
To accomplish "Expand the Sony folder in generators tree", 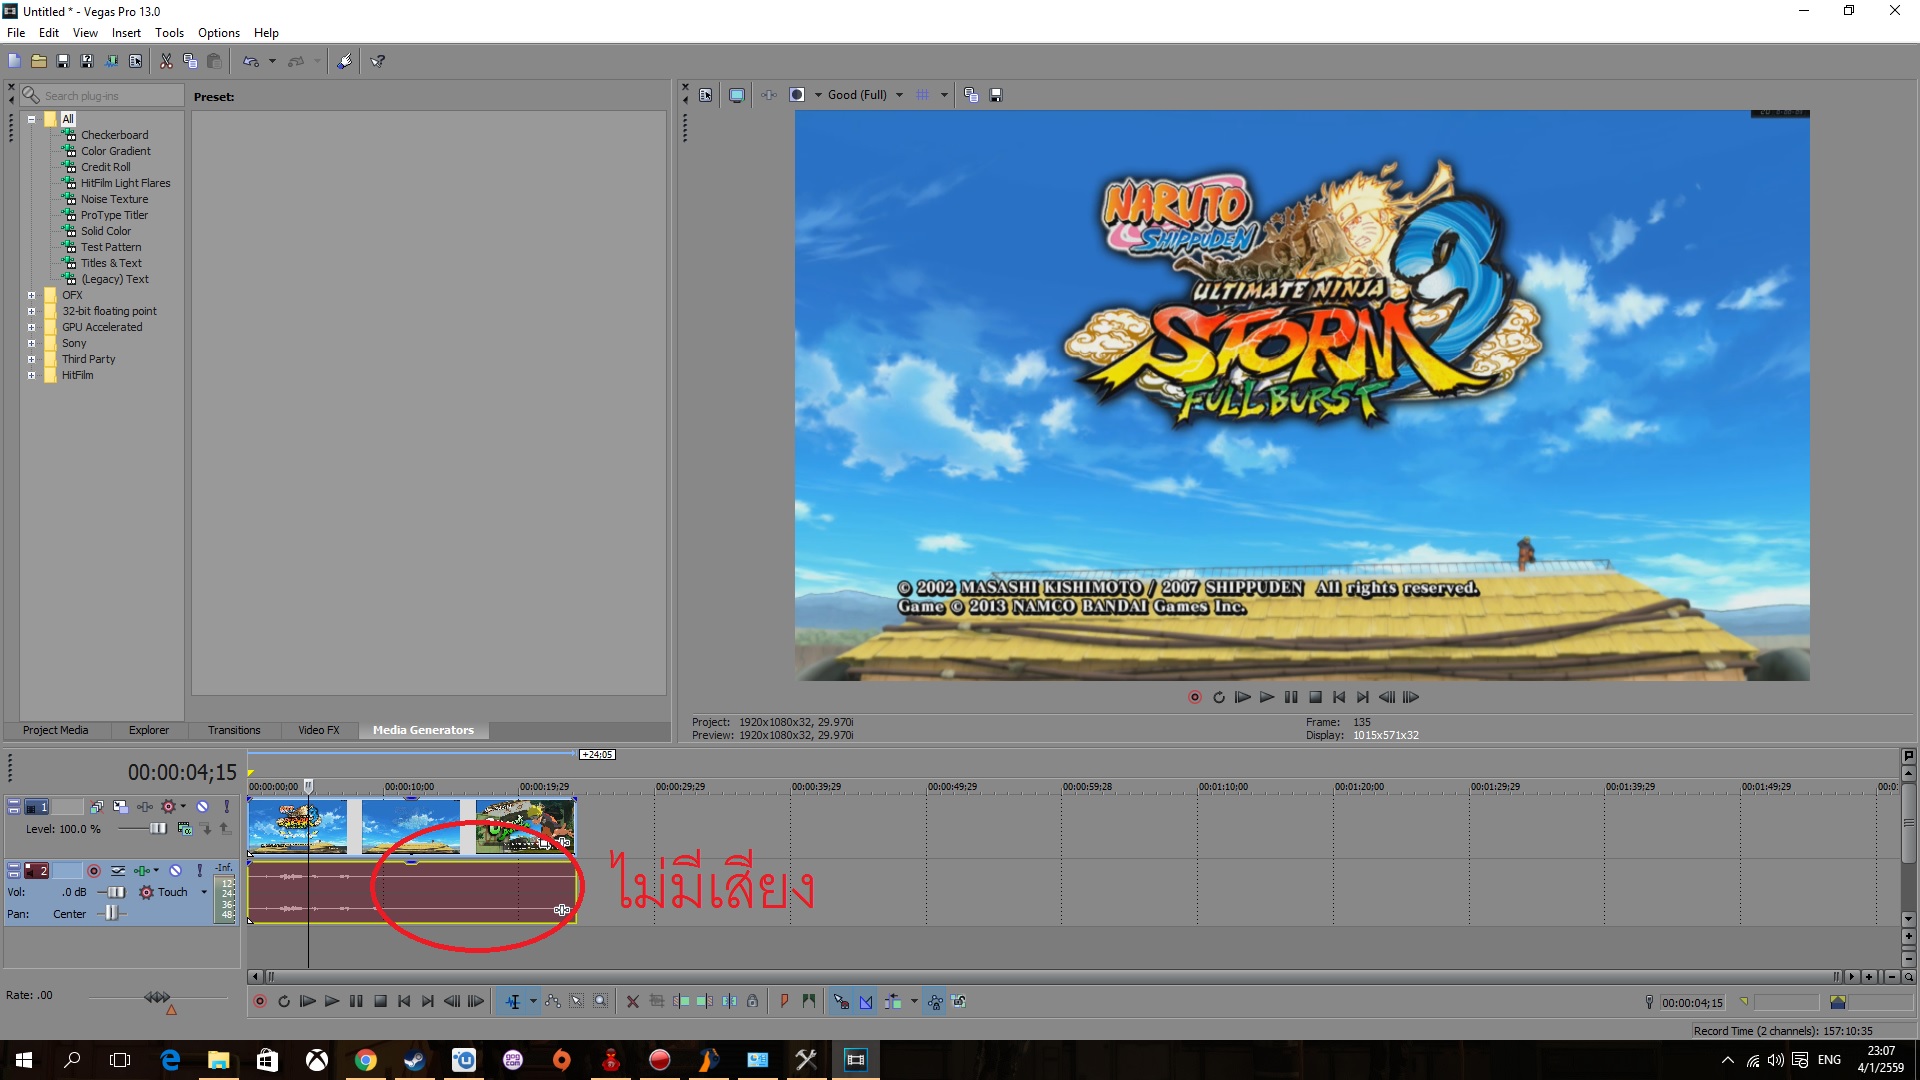I will point(31,343).
